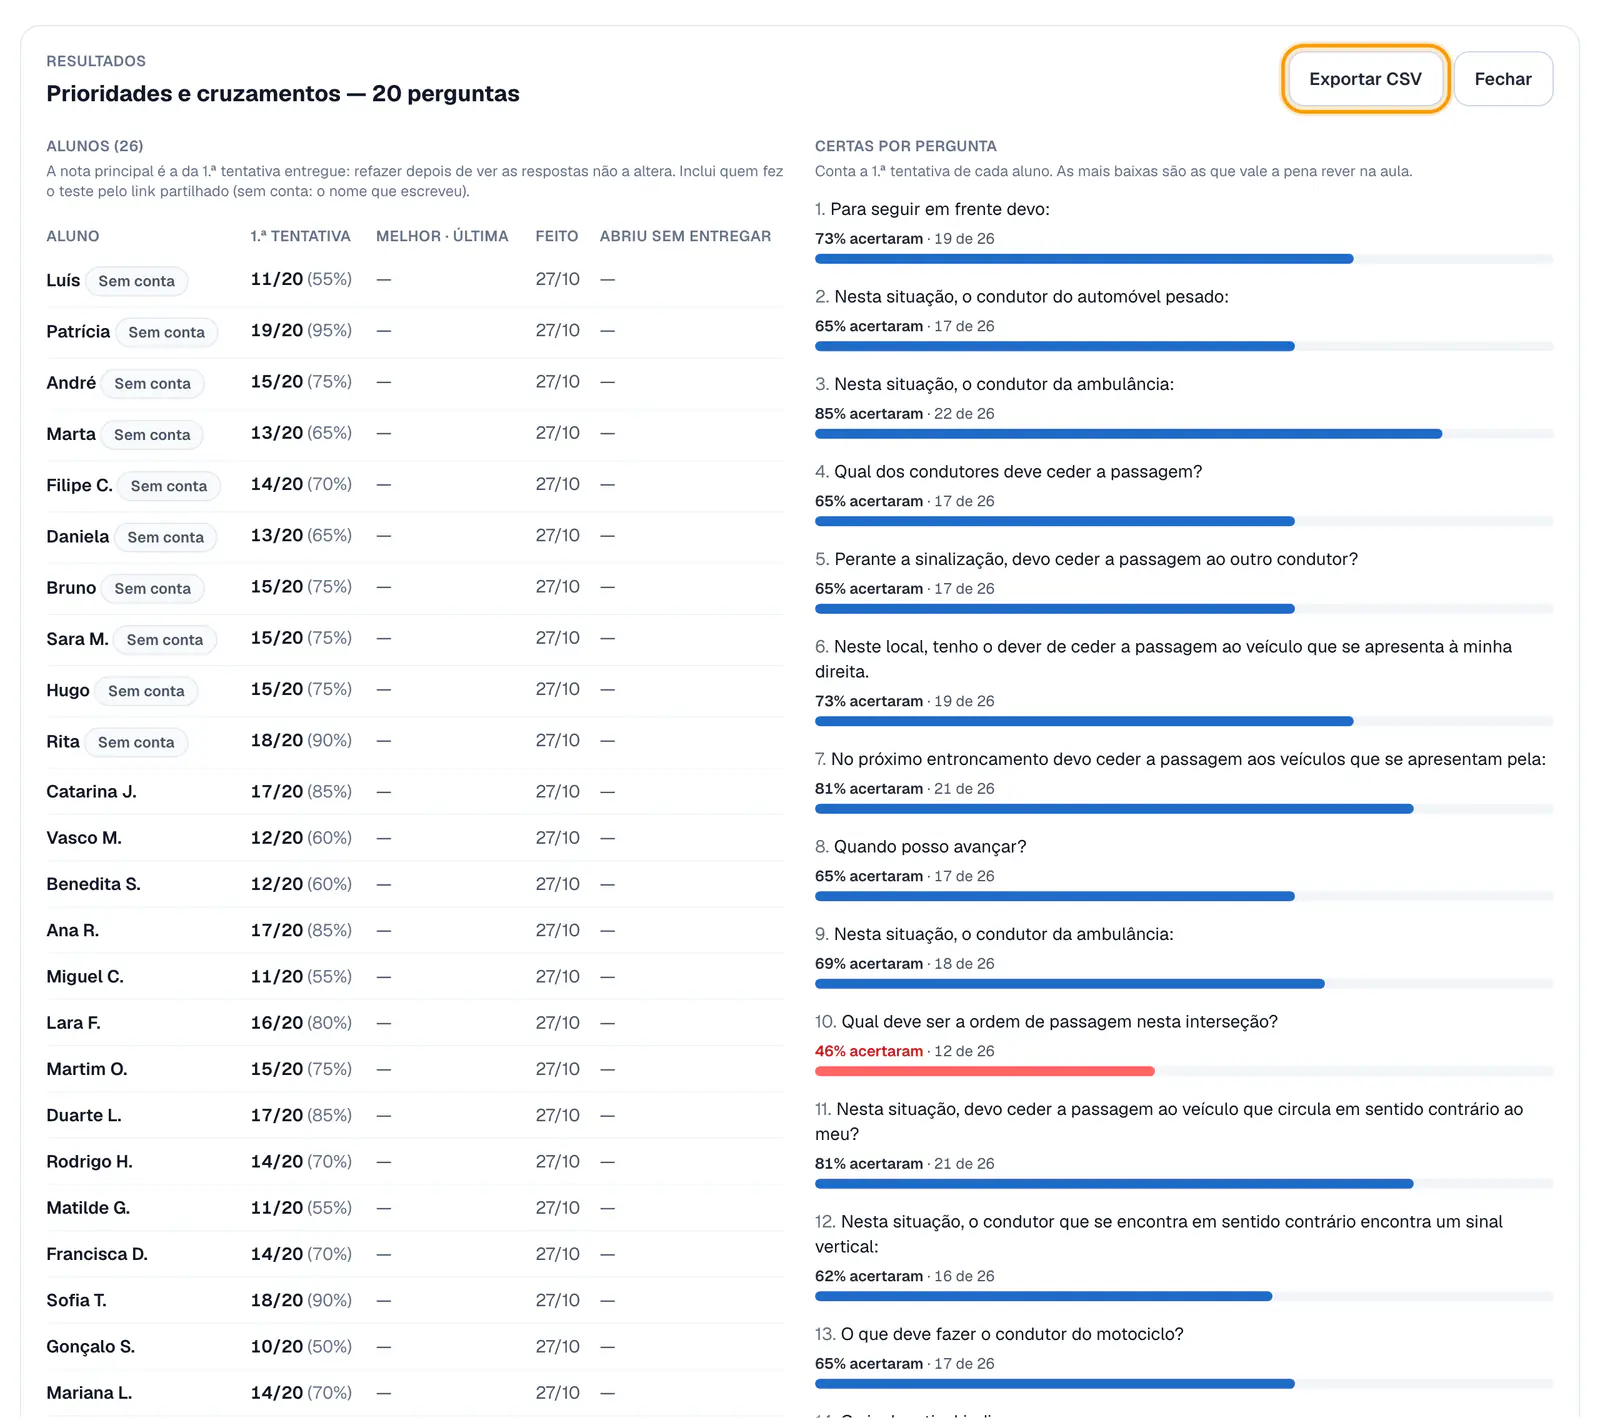Click the "FEITO" column header
Viewport: 1600px width, 1425px height.
coord(557,236)
